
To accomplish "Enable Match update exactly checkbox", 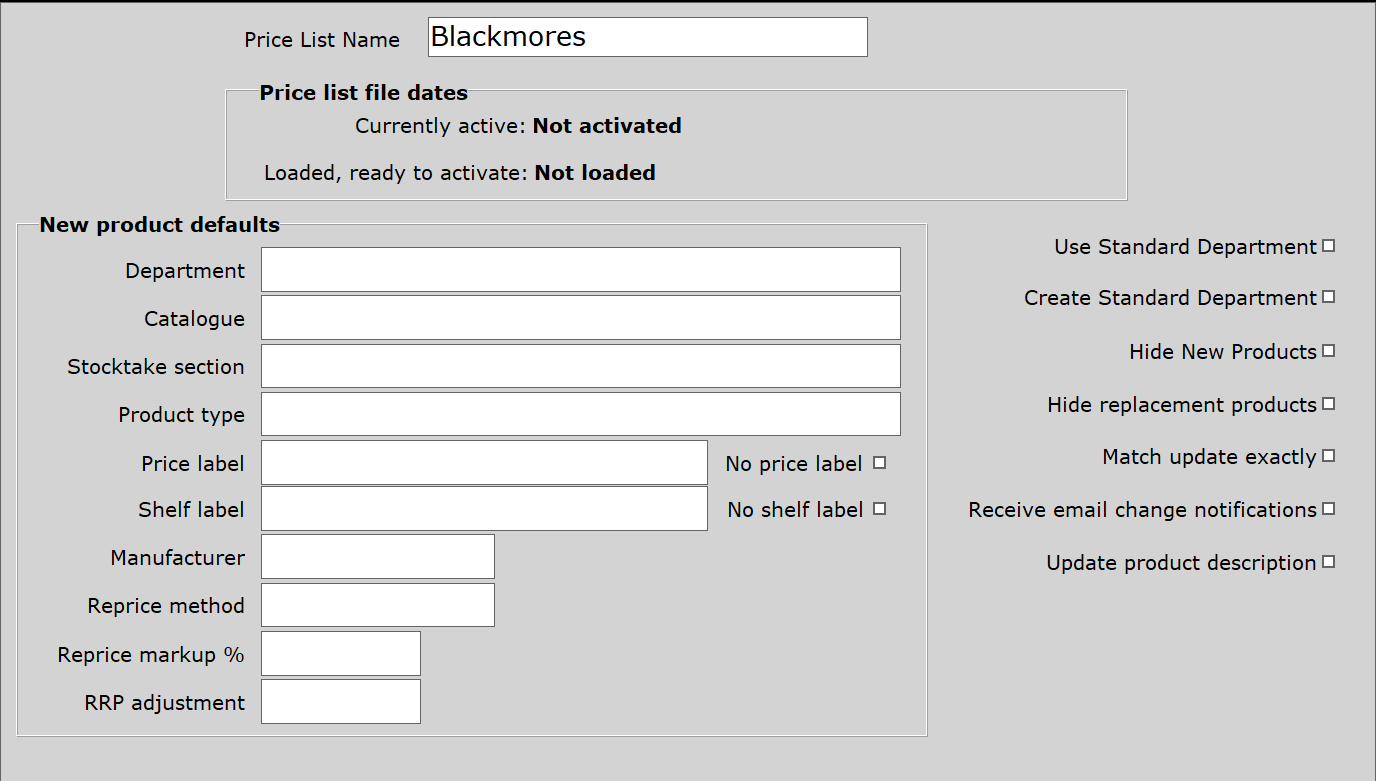I will 1329,456.
